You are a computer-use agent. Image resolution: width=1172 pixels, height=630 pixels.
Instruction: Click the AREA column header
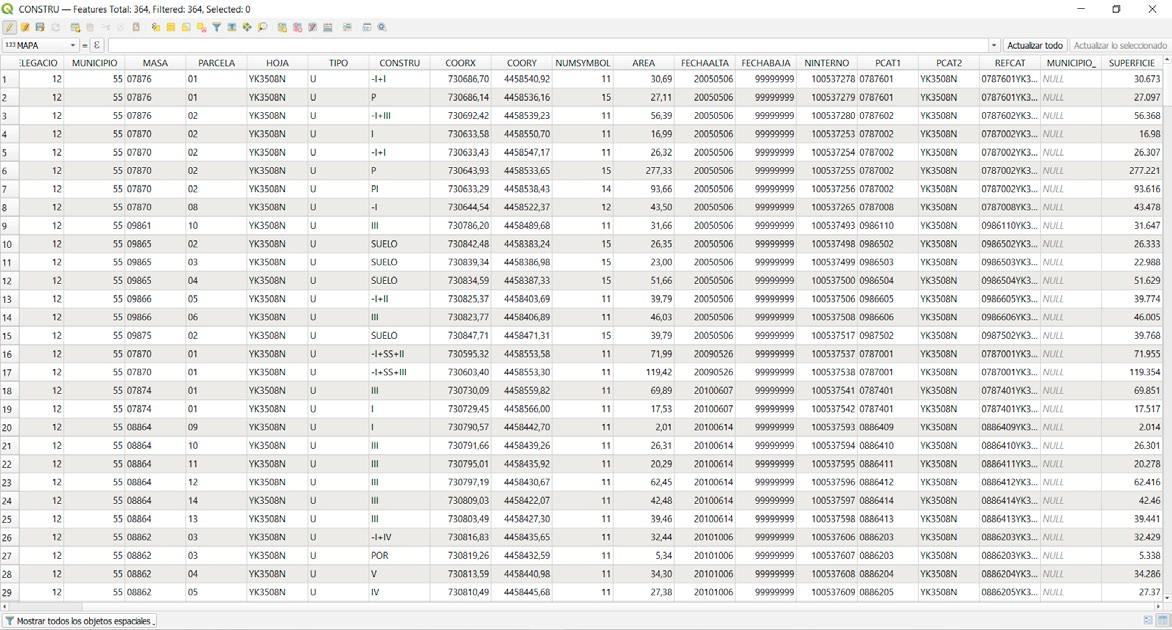(644, 63)
